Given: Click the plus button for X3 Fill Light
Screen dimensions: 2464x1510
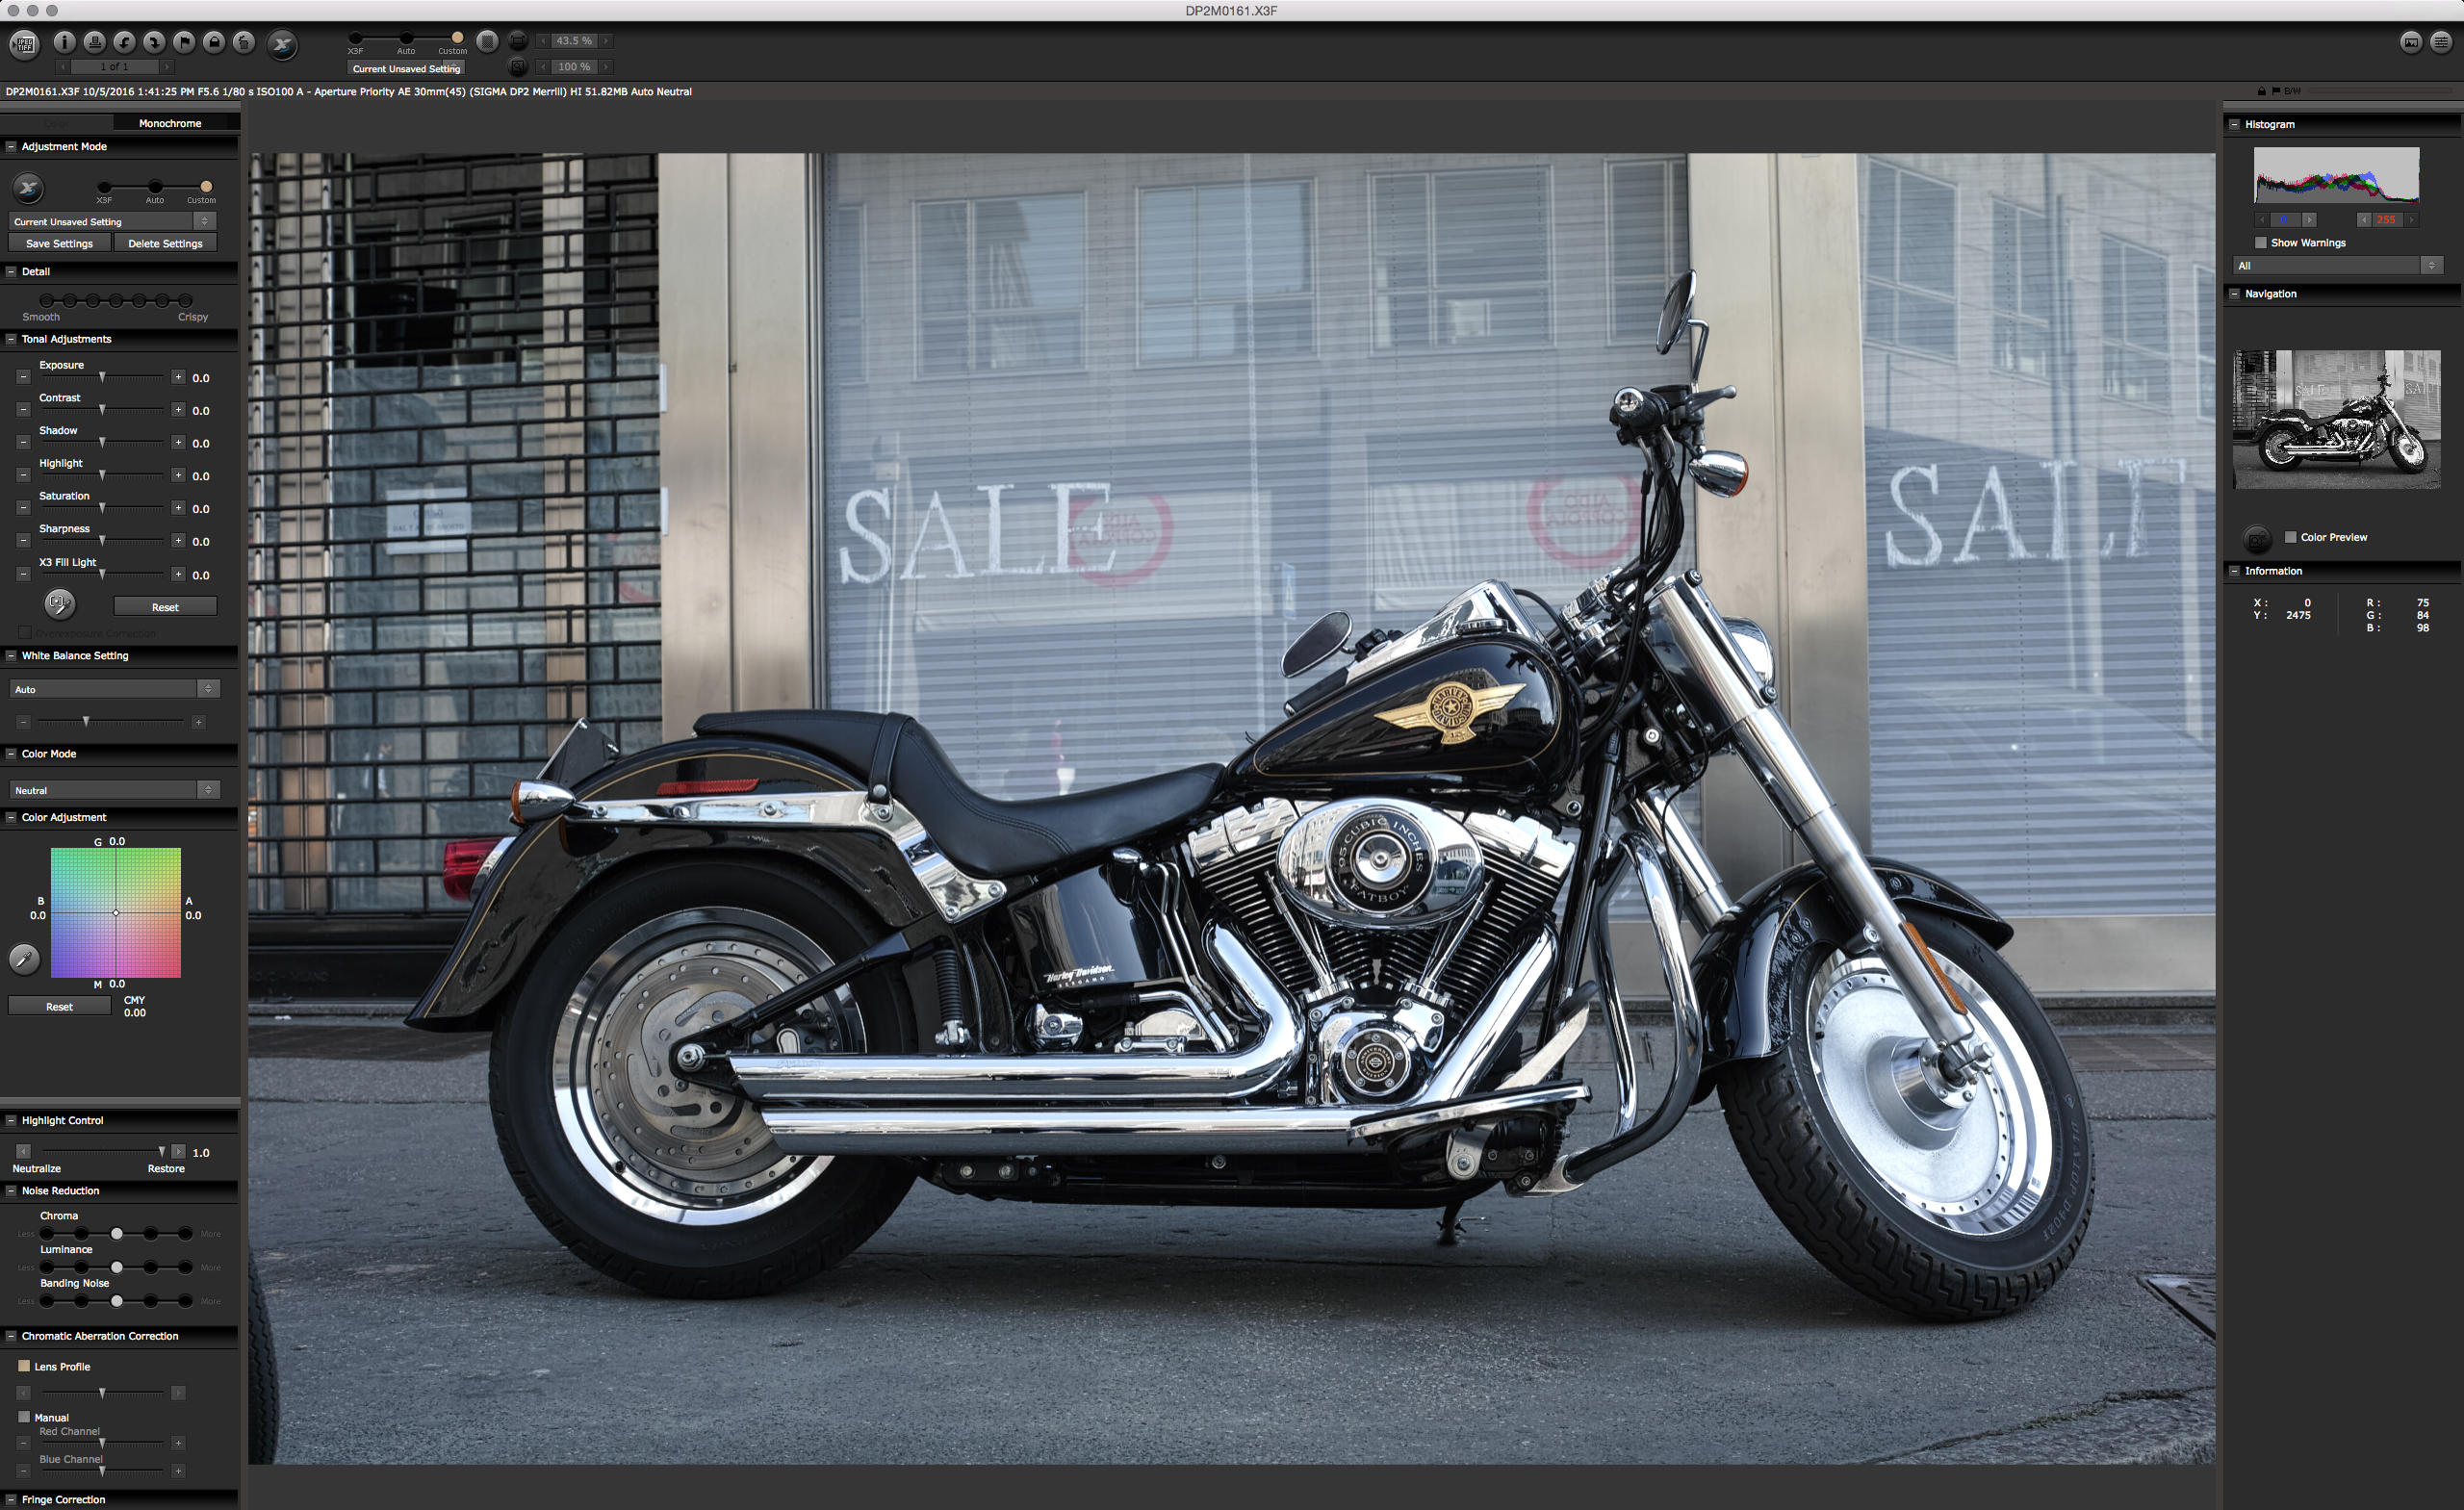Looking at the screenshot, I should 178,574.
